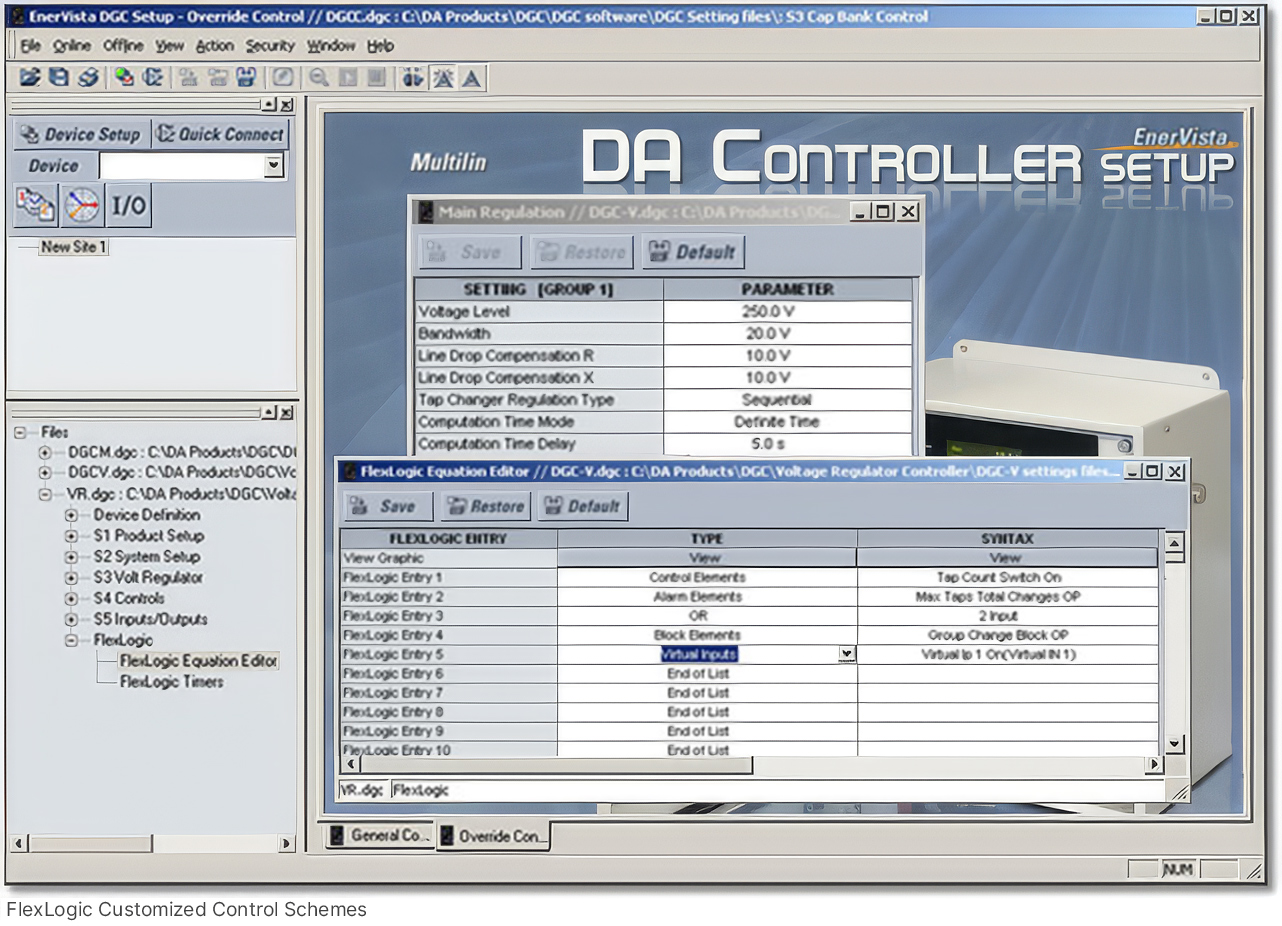Select FlexLogic Equation Editor in the Files tree
Viewport: 1282px width, 926px height.
198,661
